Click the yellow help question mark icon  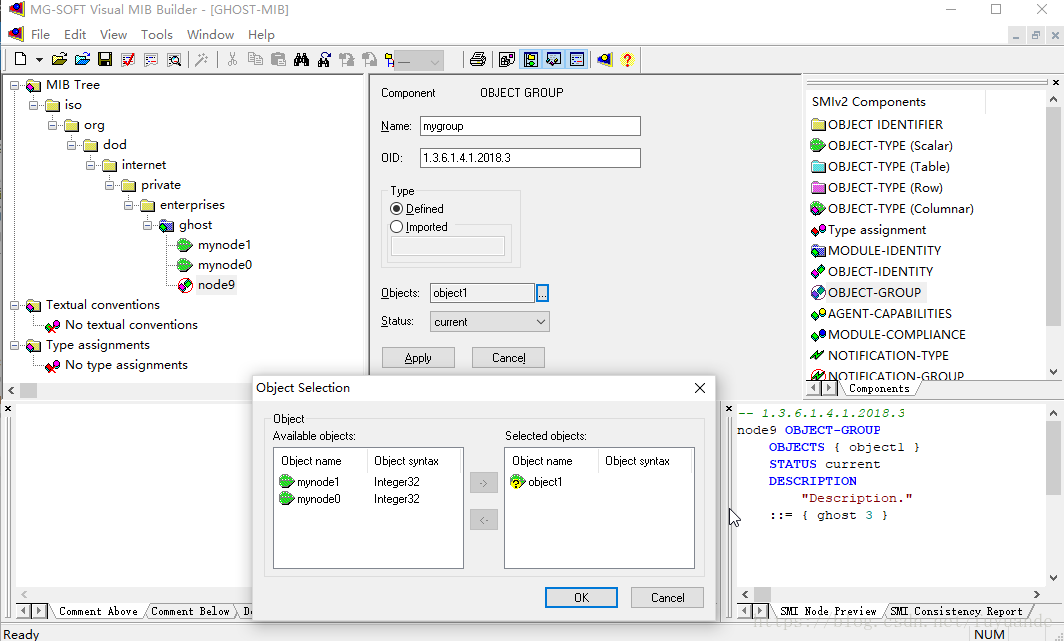click(627, 60)
